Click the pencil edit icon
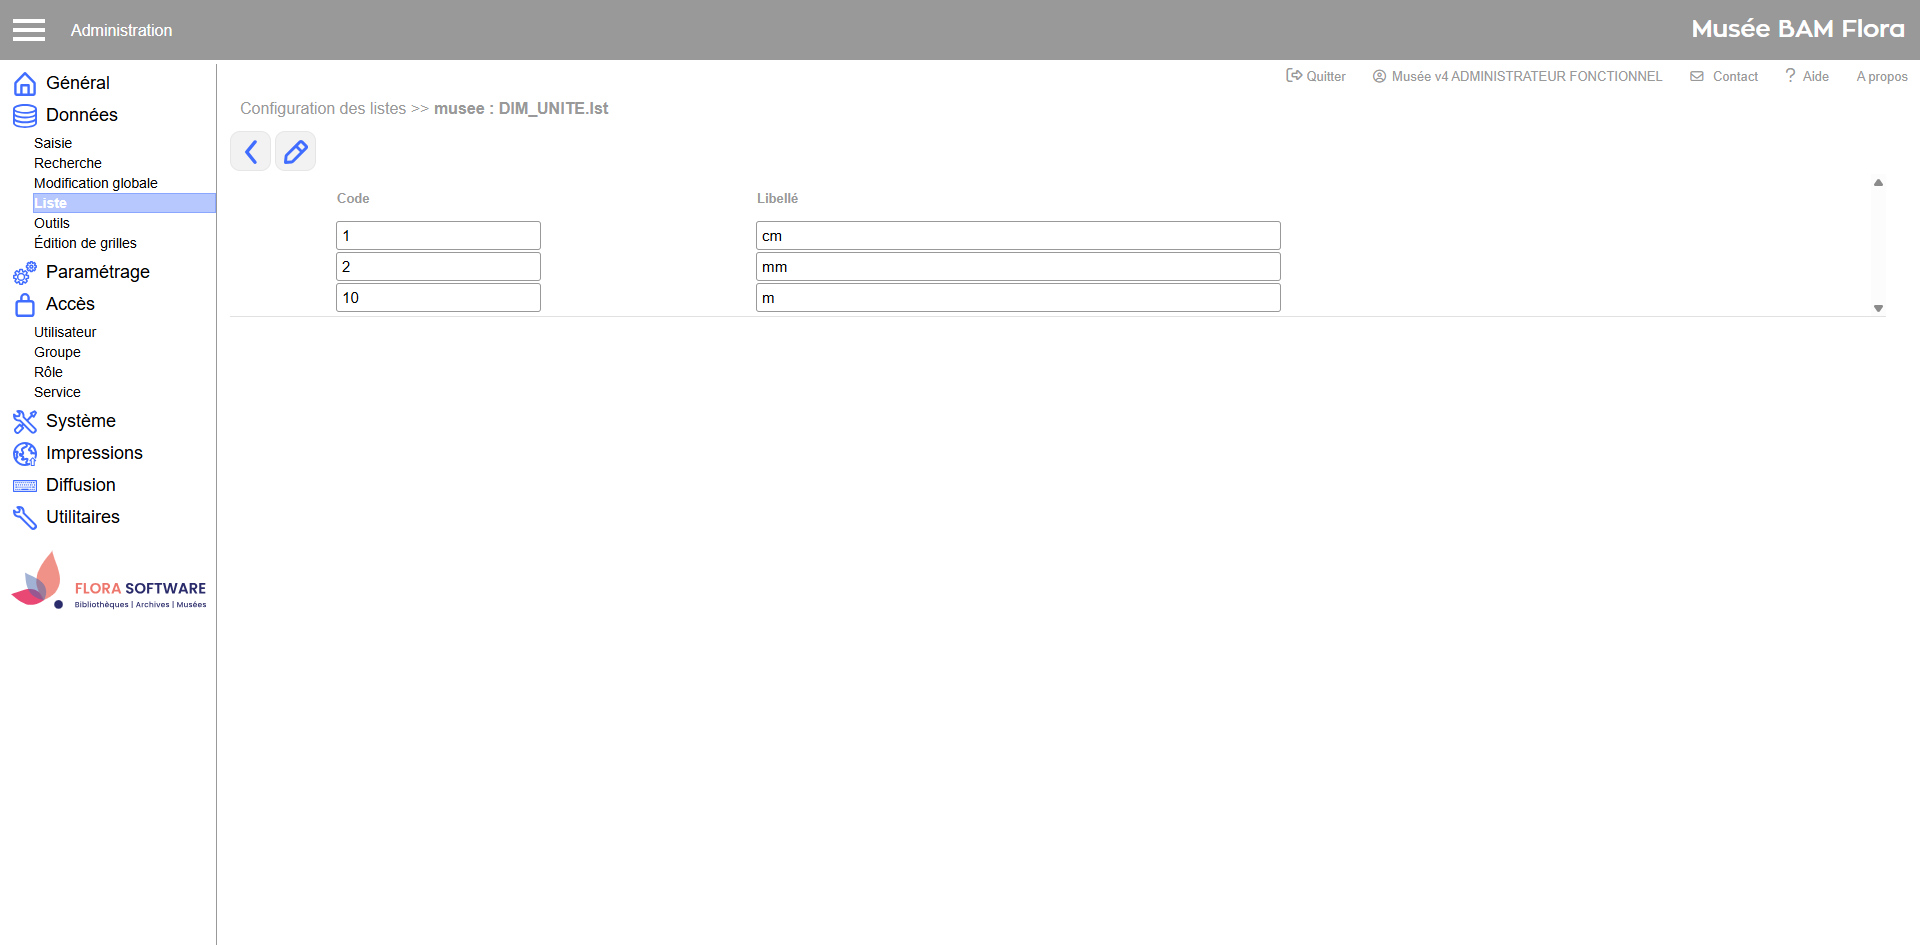Image resolution: width=1920 pixels, height=945 pixels. [295, 152]
